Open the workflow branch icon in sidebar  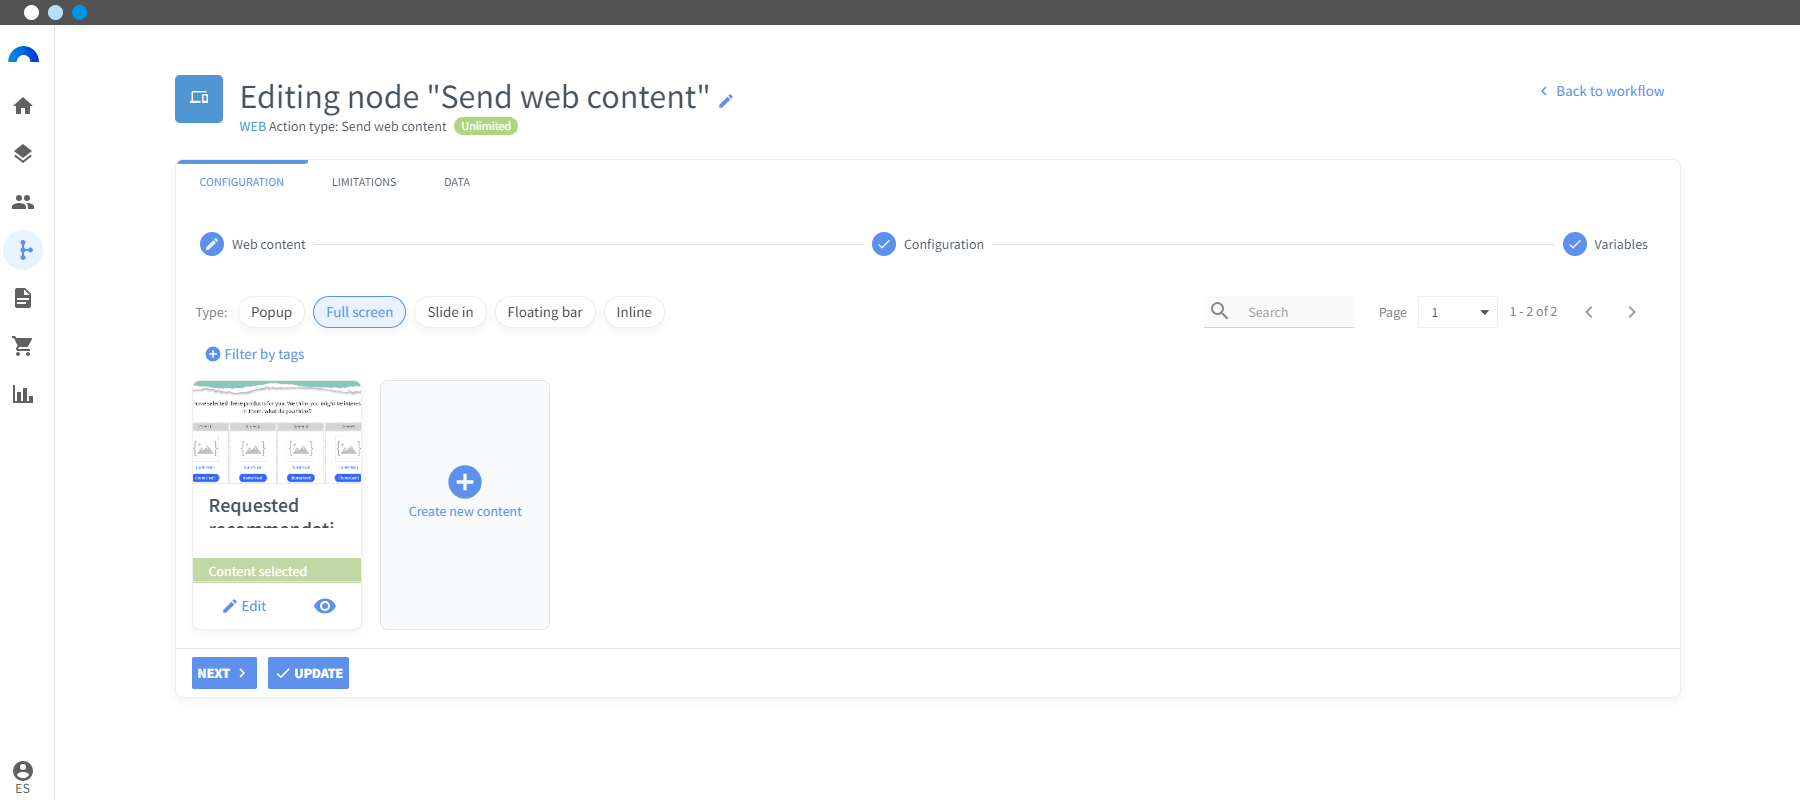(x=23, y=250)
